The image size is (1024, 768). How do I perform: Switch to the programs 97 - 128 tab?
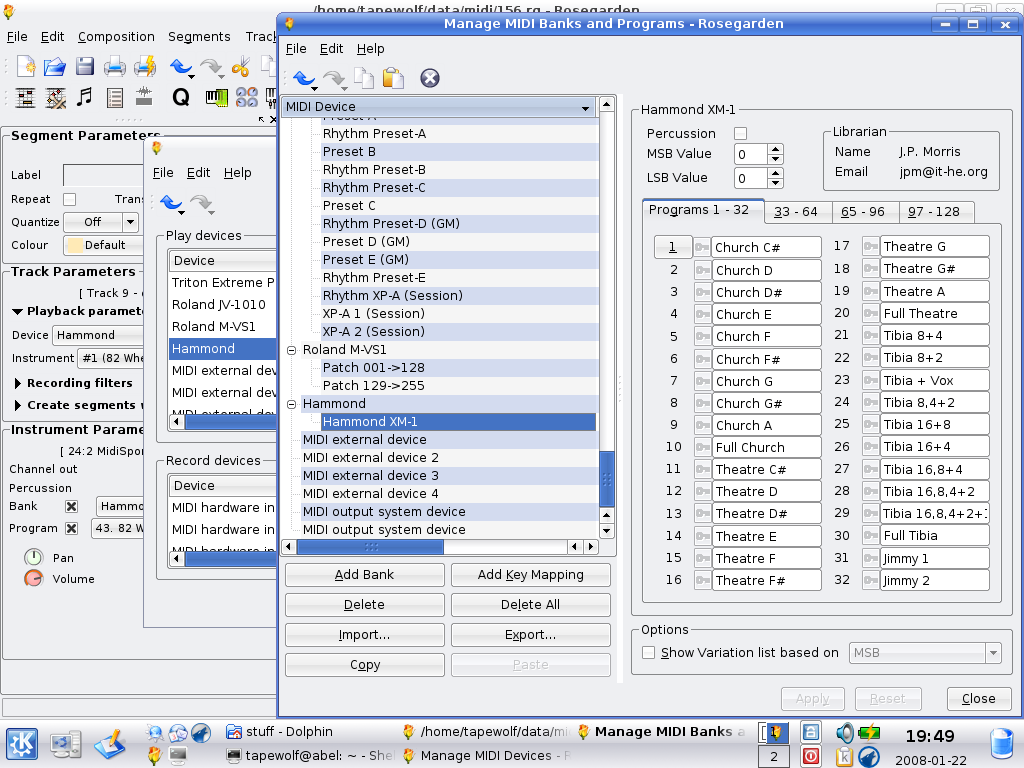tap(934, 212)
